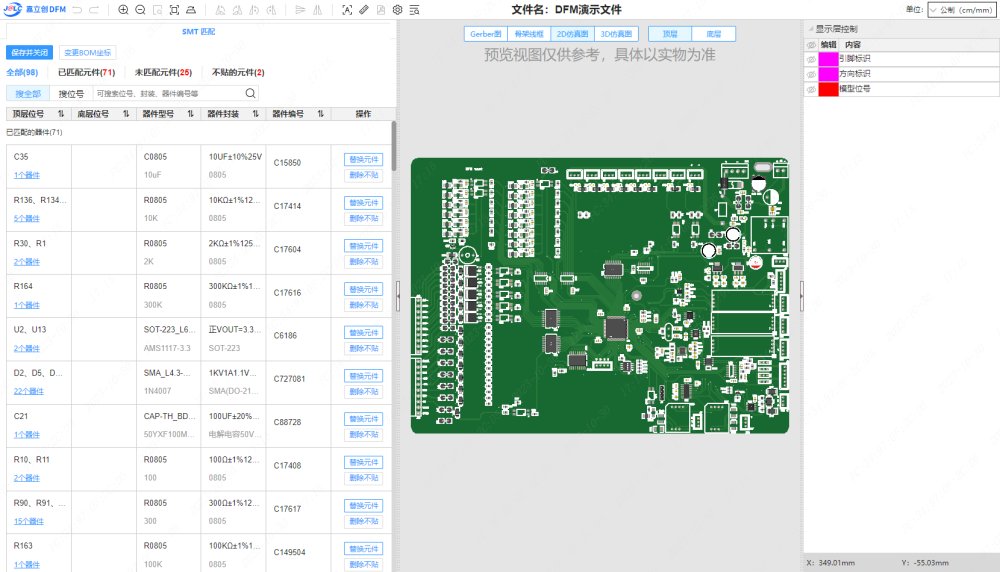Switch to 未匹配元件 tab
The image size is (1000, 572).
tap(163, 73)
